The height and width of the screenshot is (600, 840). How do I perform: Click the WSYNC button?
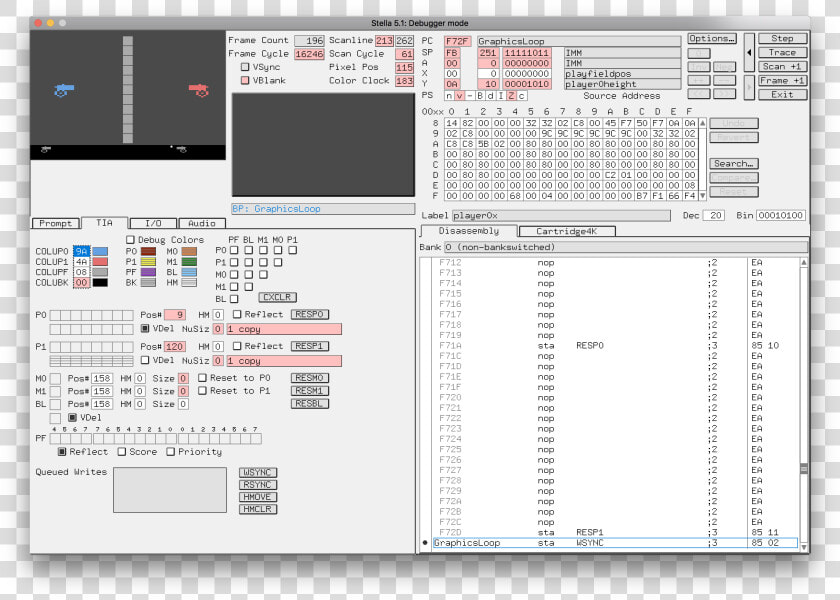pos(258,472)
